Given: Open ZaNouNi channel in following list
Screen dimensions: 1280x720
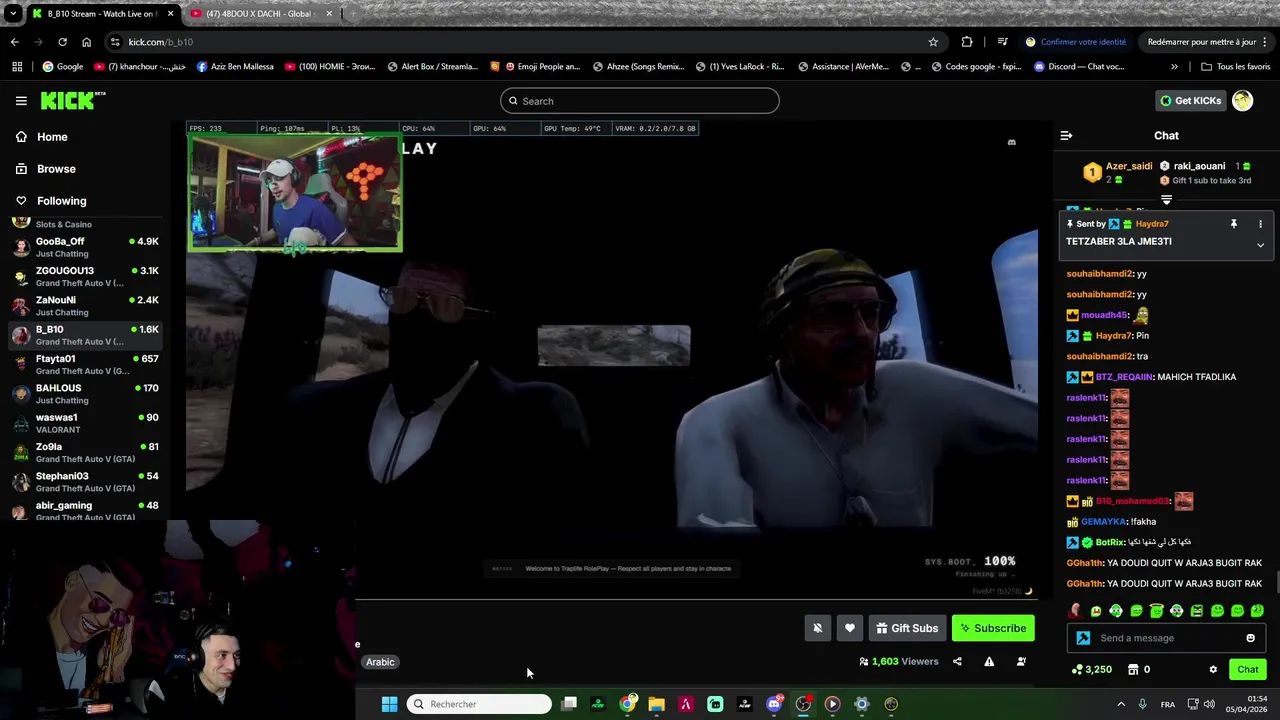Looking at the screenshot, I should [85, 305].
